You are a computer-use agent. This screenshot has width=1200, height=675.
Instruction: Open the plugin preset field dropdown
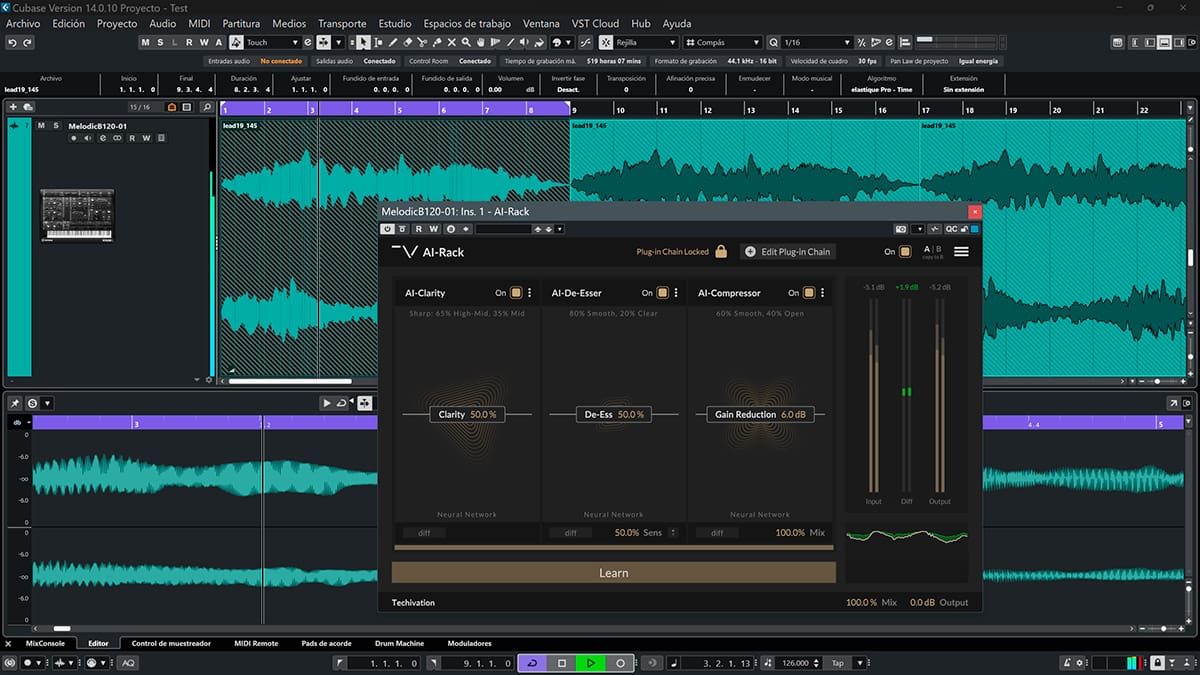[559, 229]
